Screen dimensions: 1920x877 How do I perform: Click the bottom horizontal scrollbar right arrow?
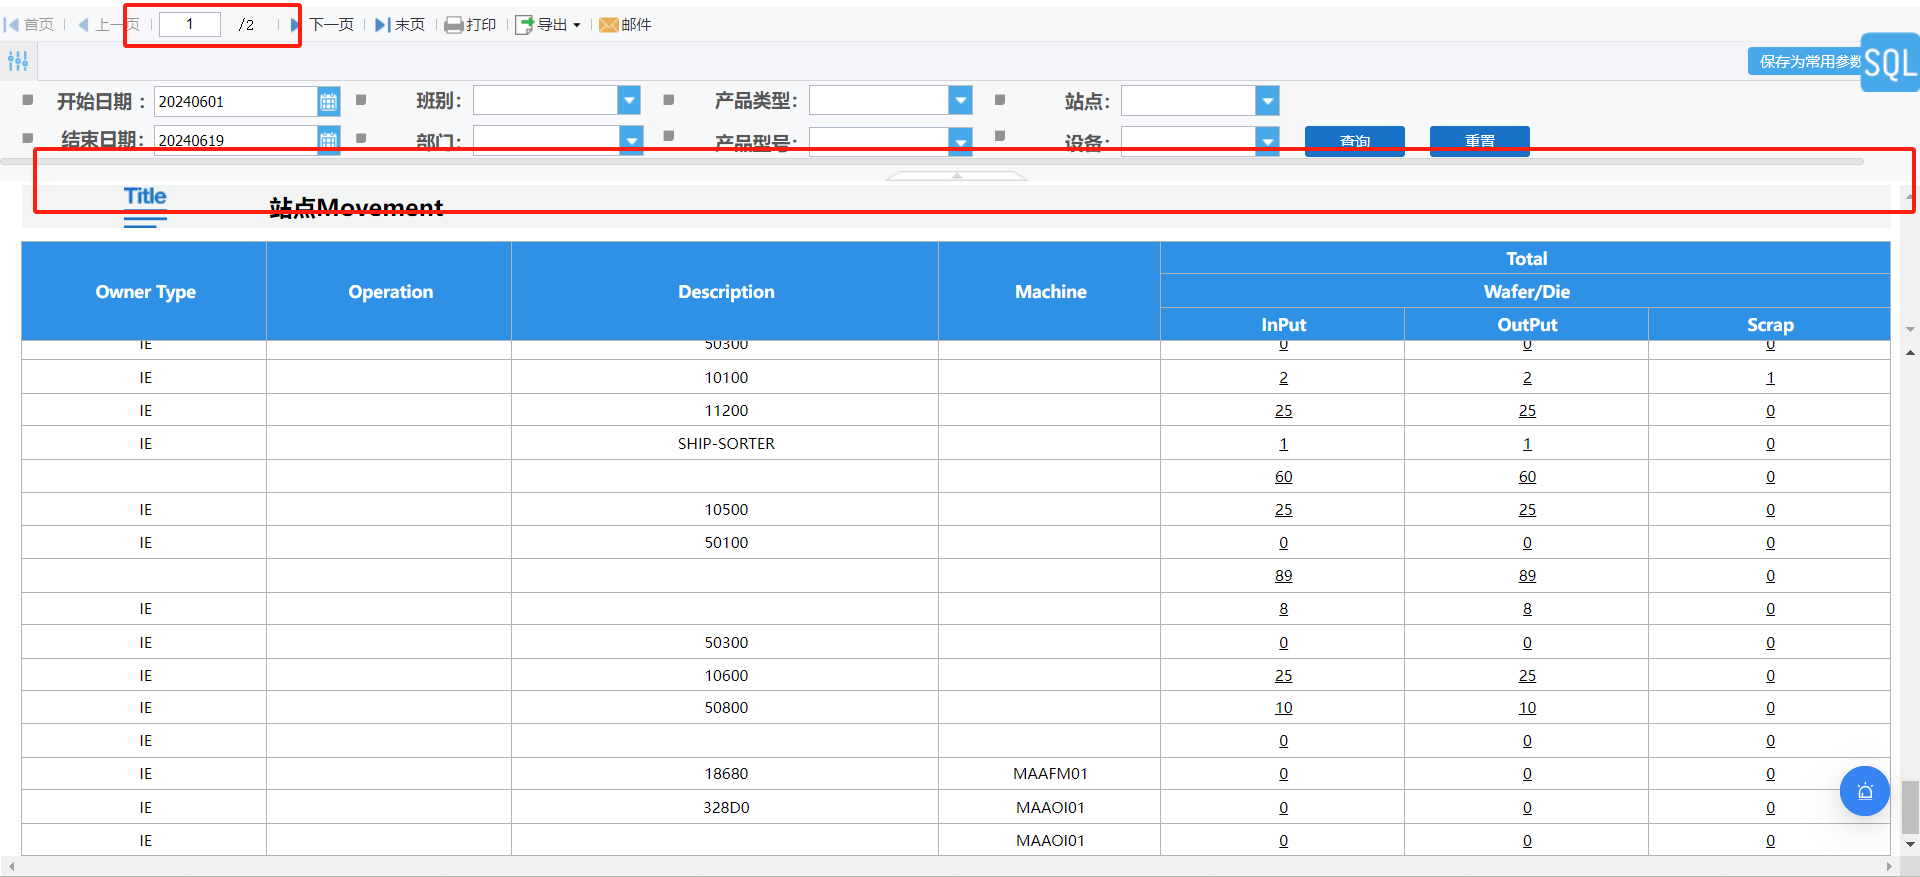(x=1889, y=866)
